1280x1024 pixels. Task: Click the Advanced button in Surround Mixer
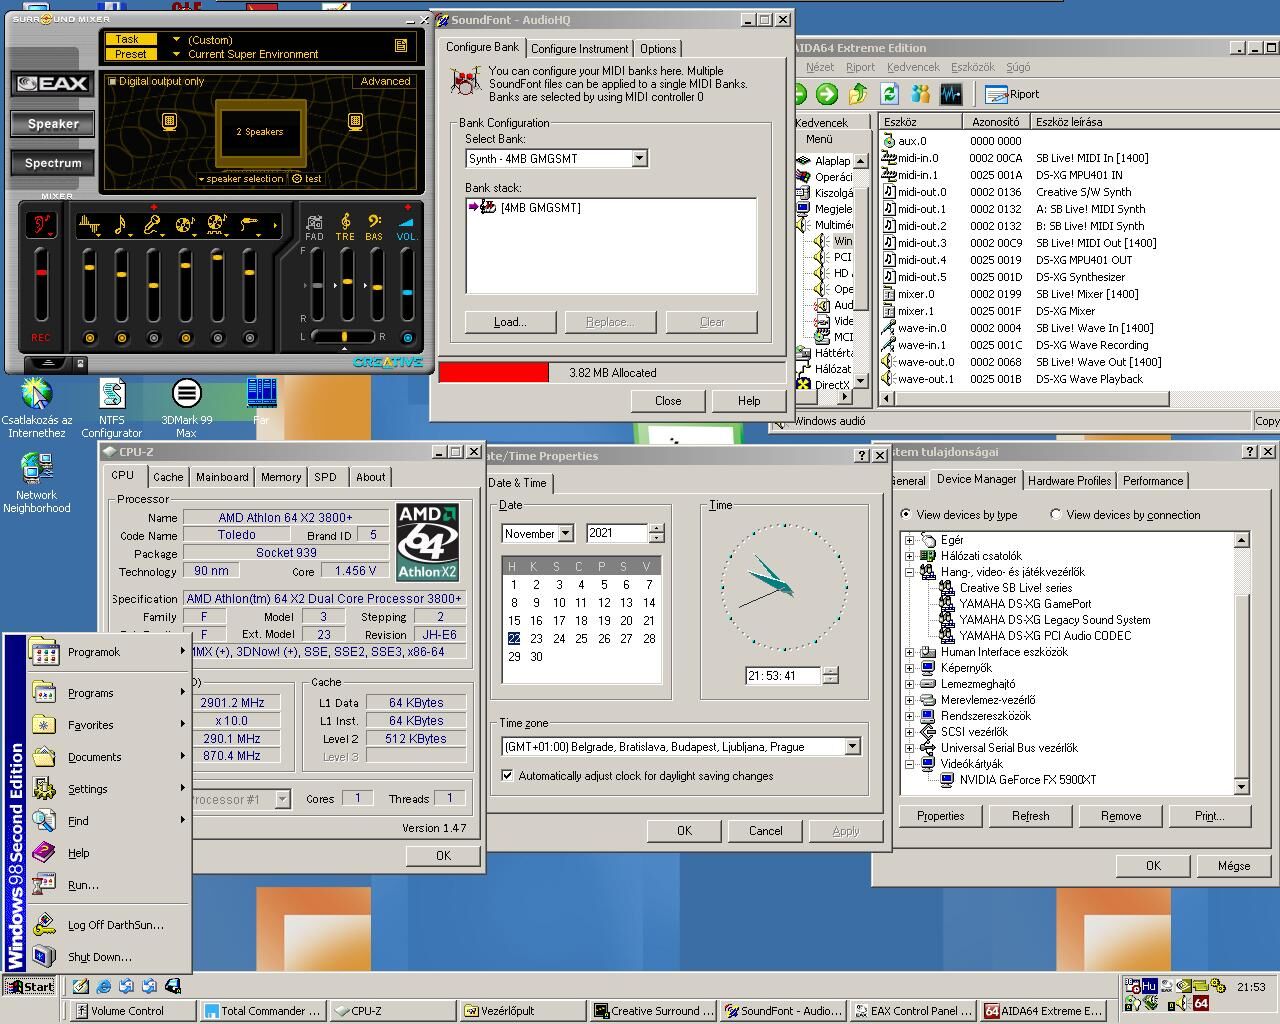coord(385,81)
